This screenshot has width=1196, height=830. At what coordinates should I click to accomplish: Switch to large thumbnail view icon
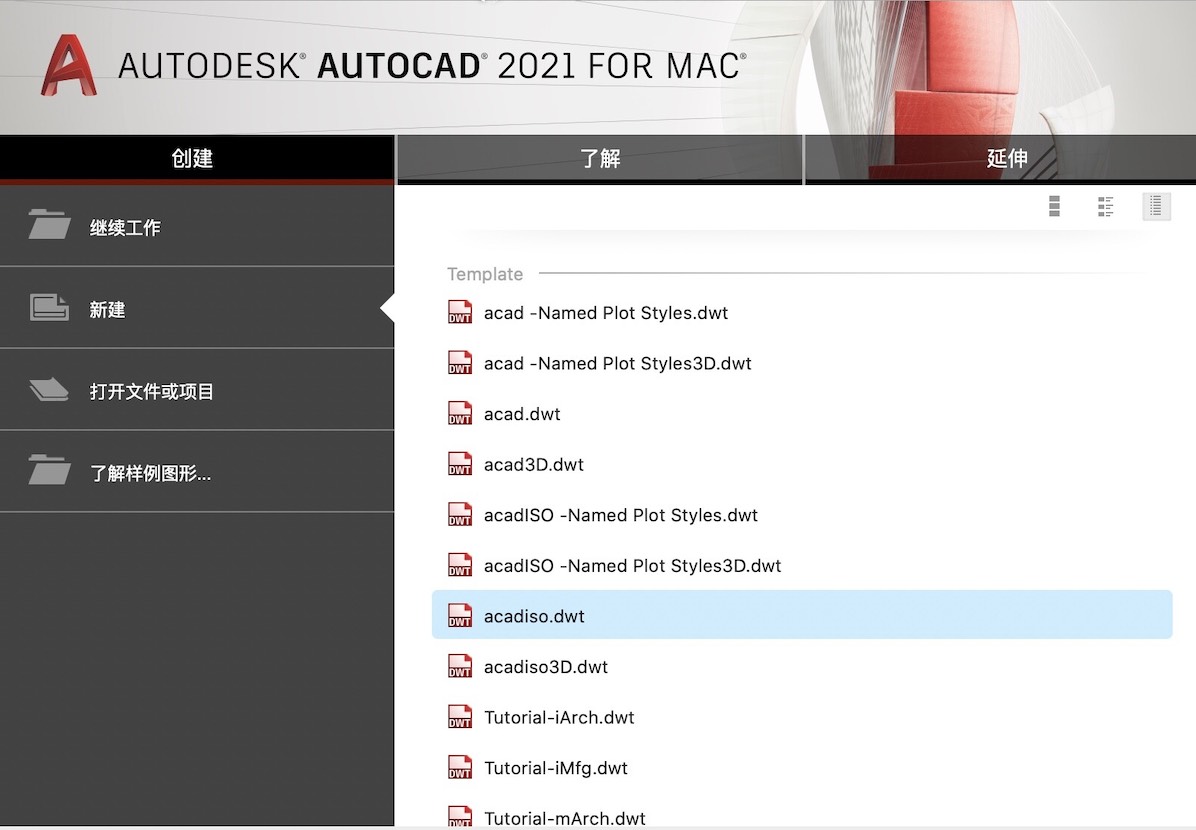(1054, 206)
